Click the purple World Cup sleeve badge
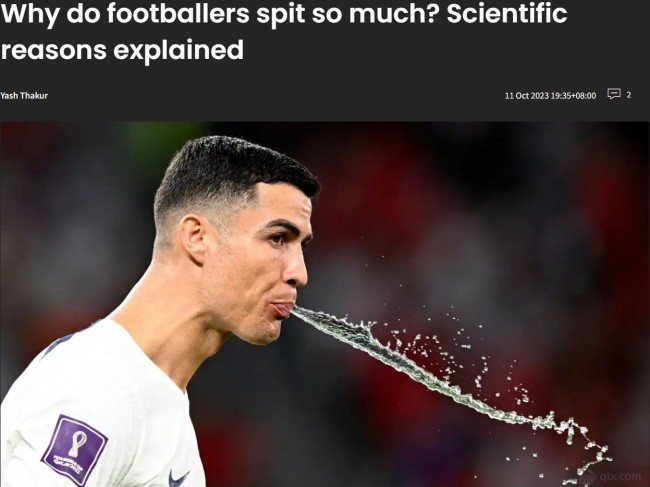 [75, 450]
